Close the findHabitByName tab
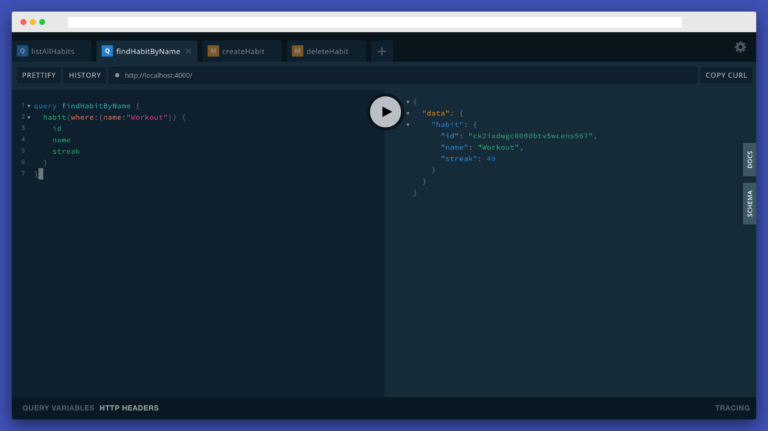The height and width of the screenshot is (431, 768). 189,51
